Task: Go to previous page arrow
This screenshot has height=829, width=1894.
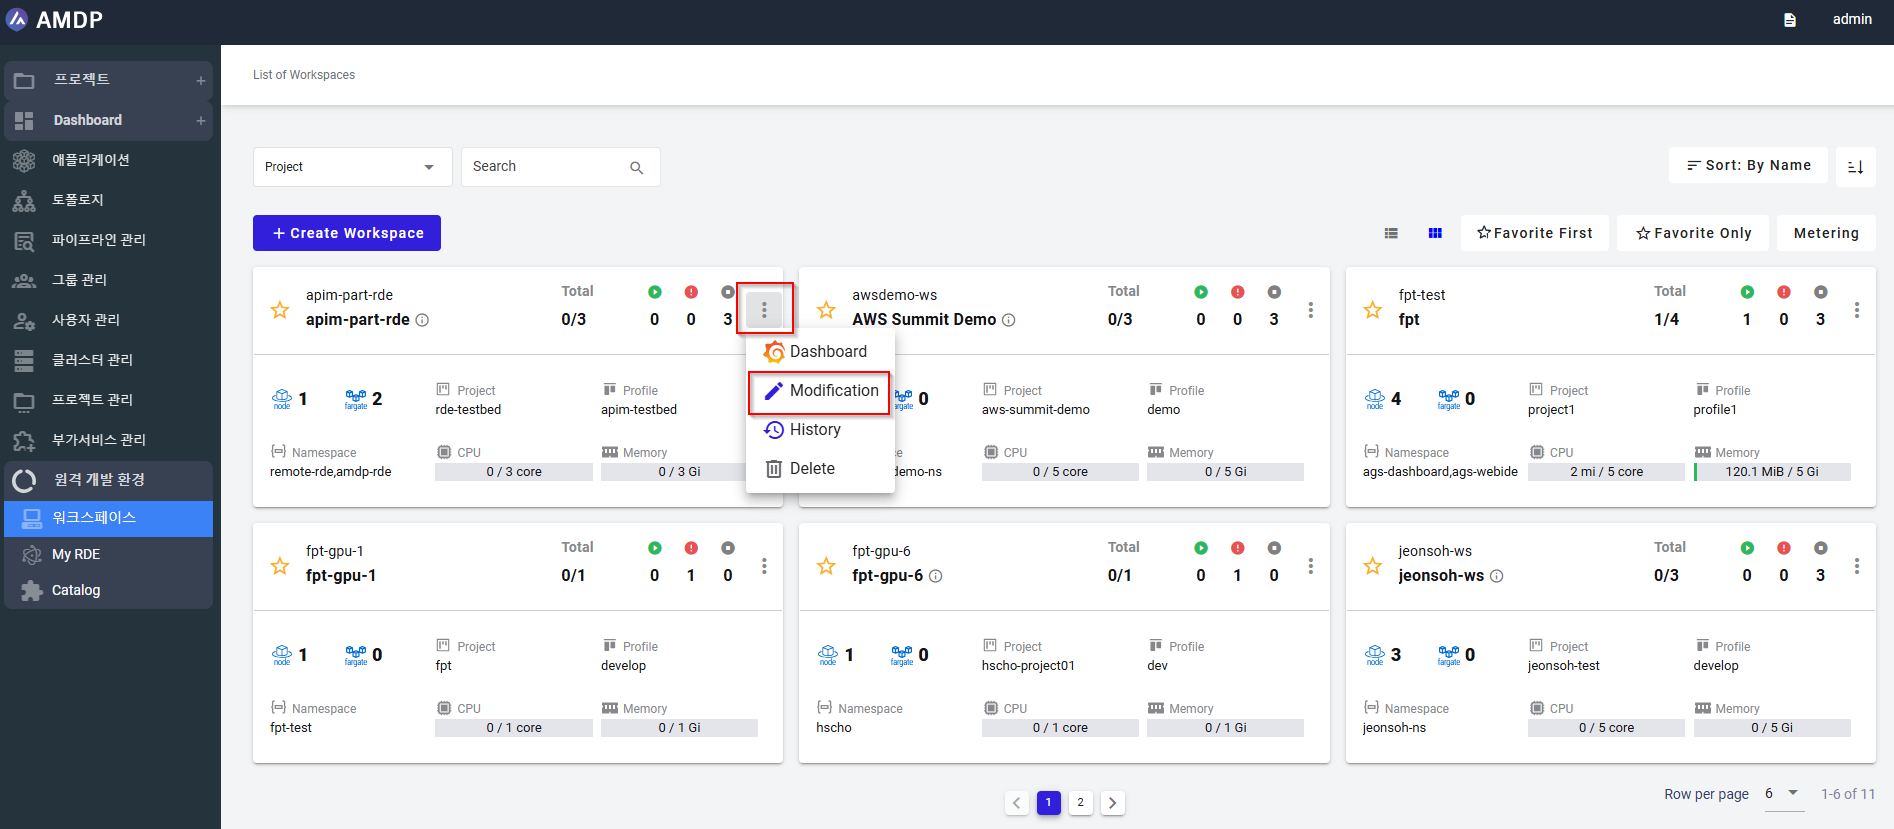Action: click(x=1017, y=803)
